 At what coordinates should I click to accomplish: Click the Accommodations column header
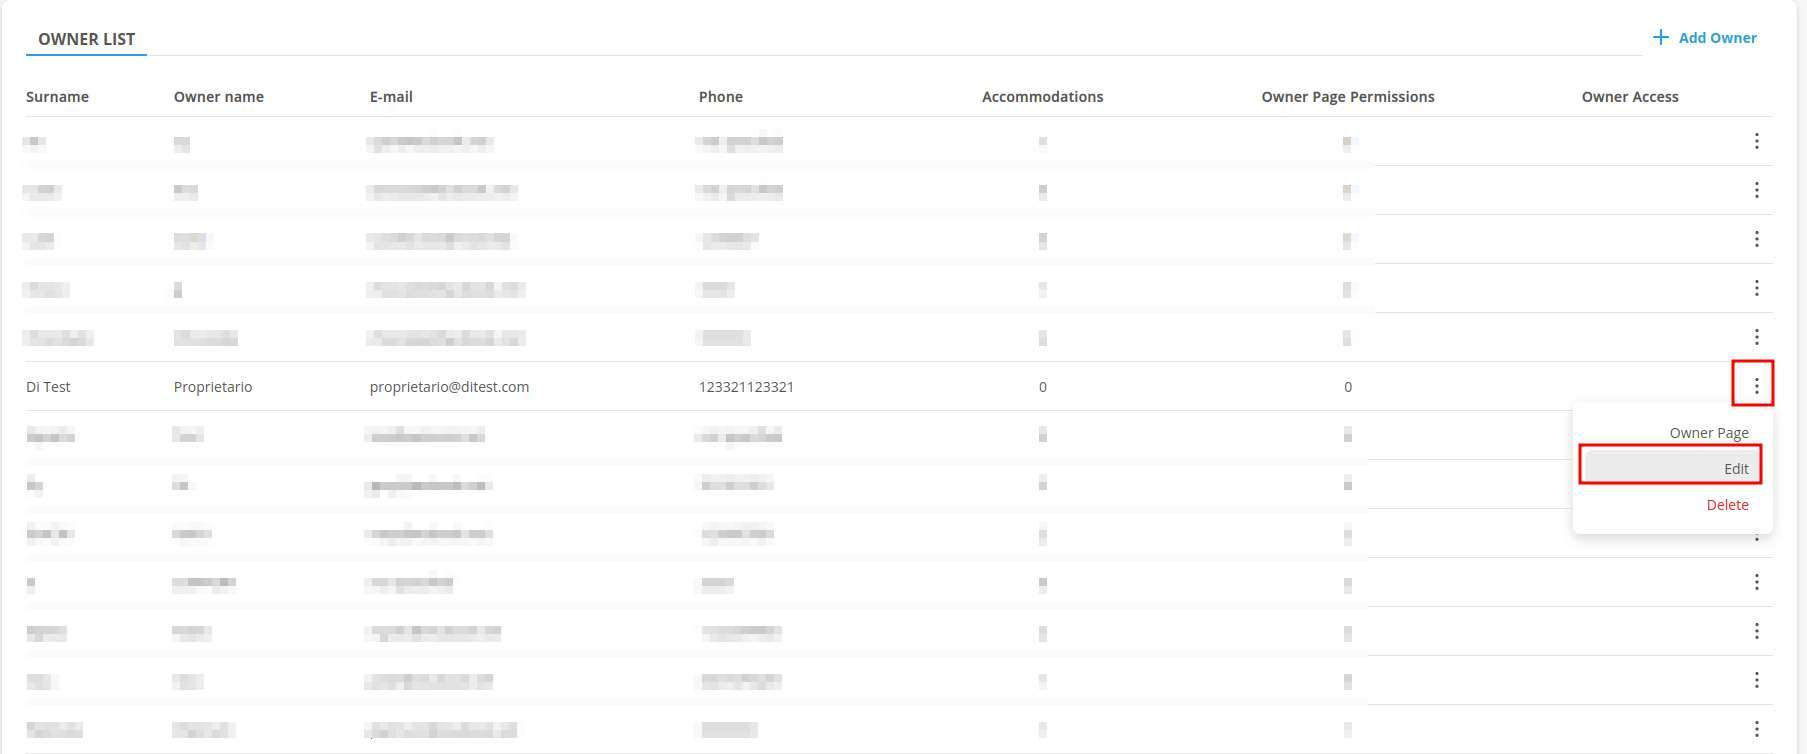pyautogui.click(x=1042, y=97)
